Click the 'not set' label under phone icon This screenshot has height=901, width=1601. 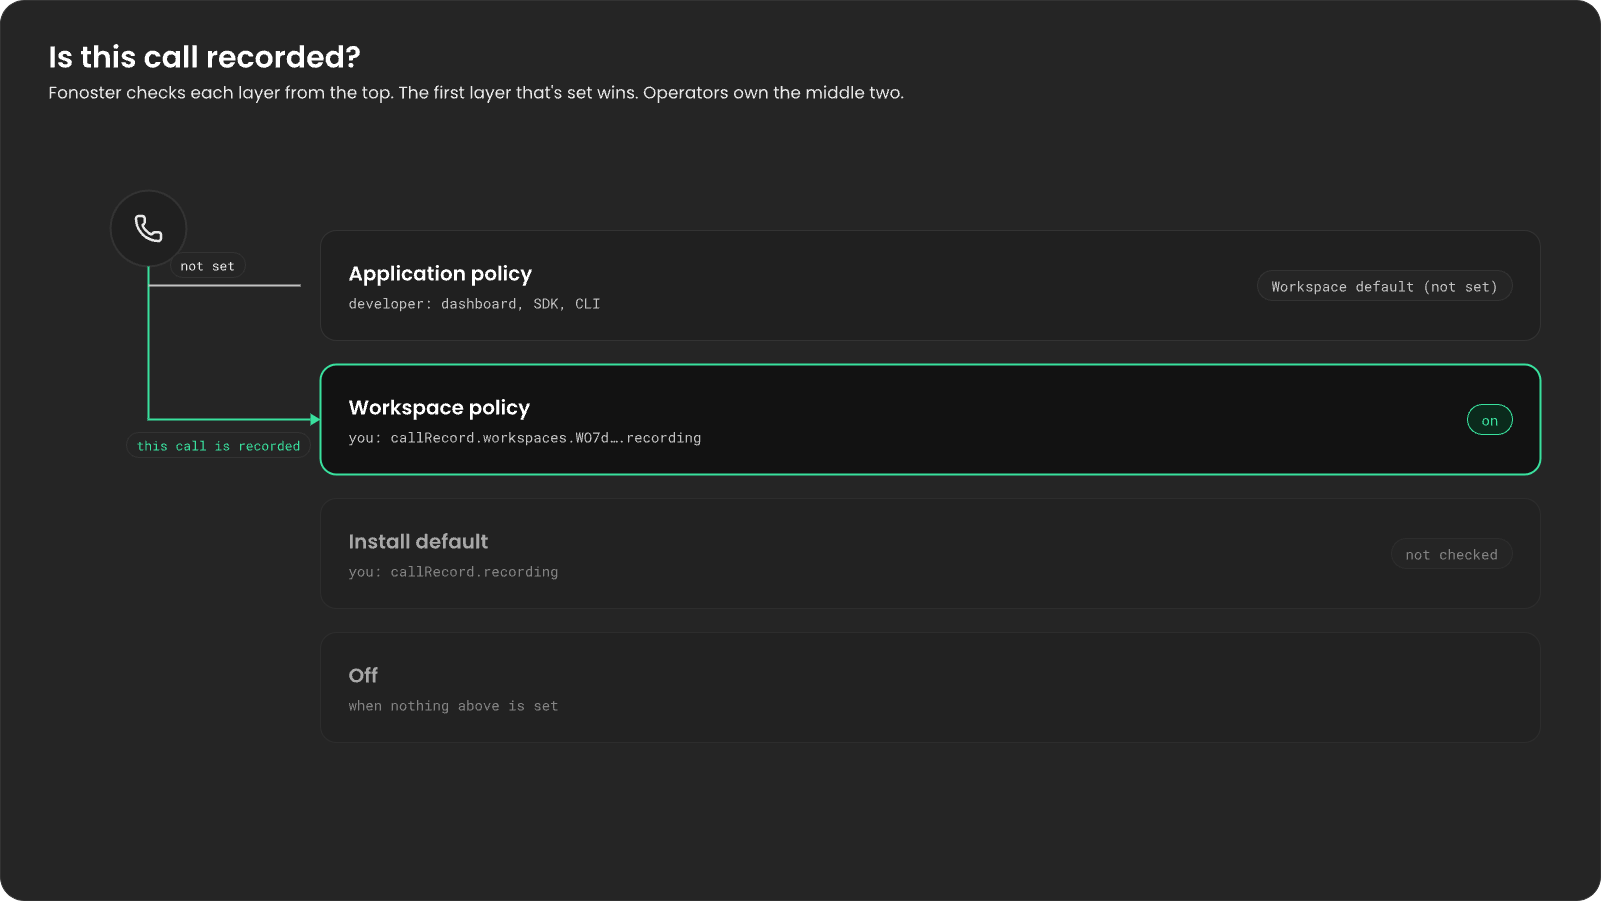[207, 266]
